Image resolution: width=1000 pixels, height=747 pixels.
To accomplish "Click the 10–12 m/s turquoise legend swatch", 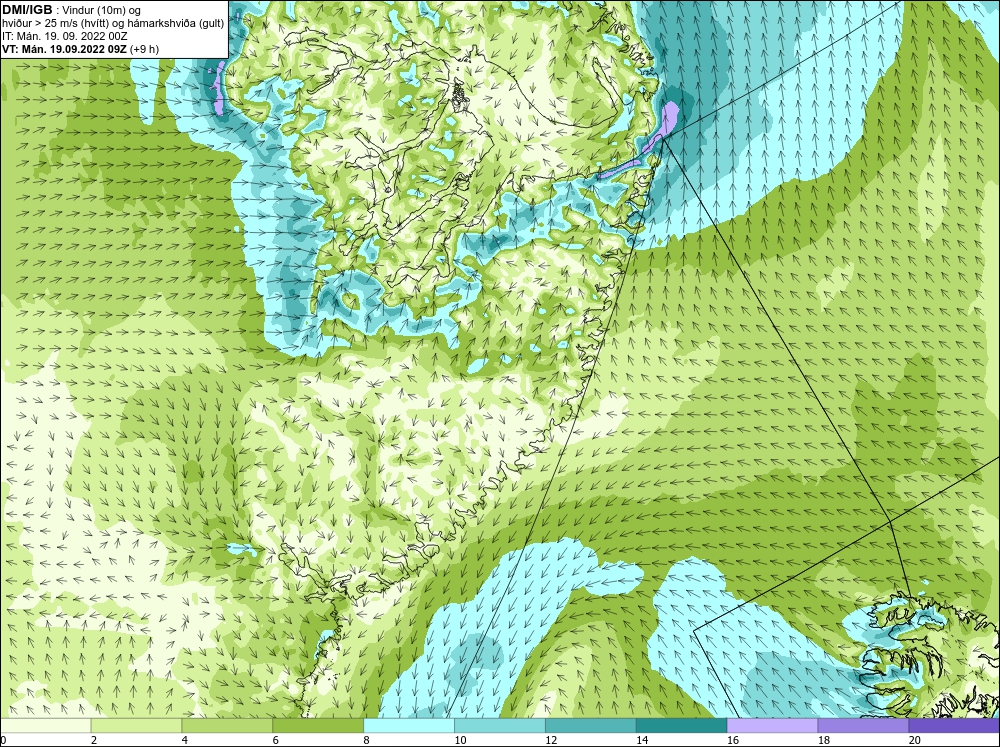I will [x=499, y=725].
